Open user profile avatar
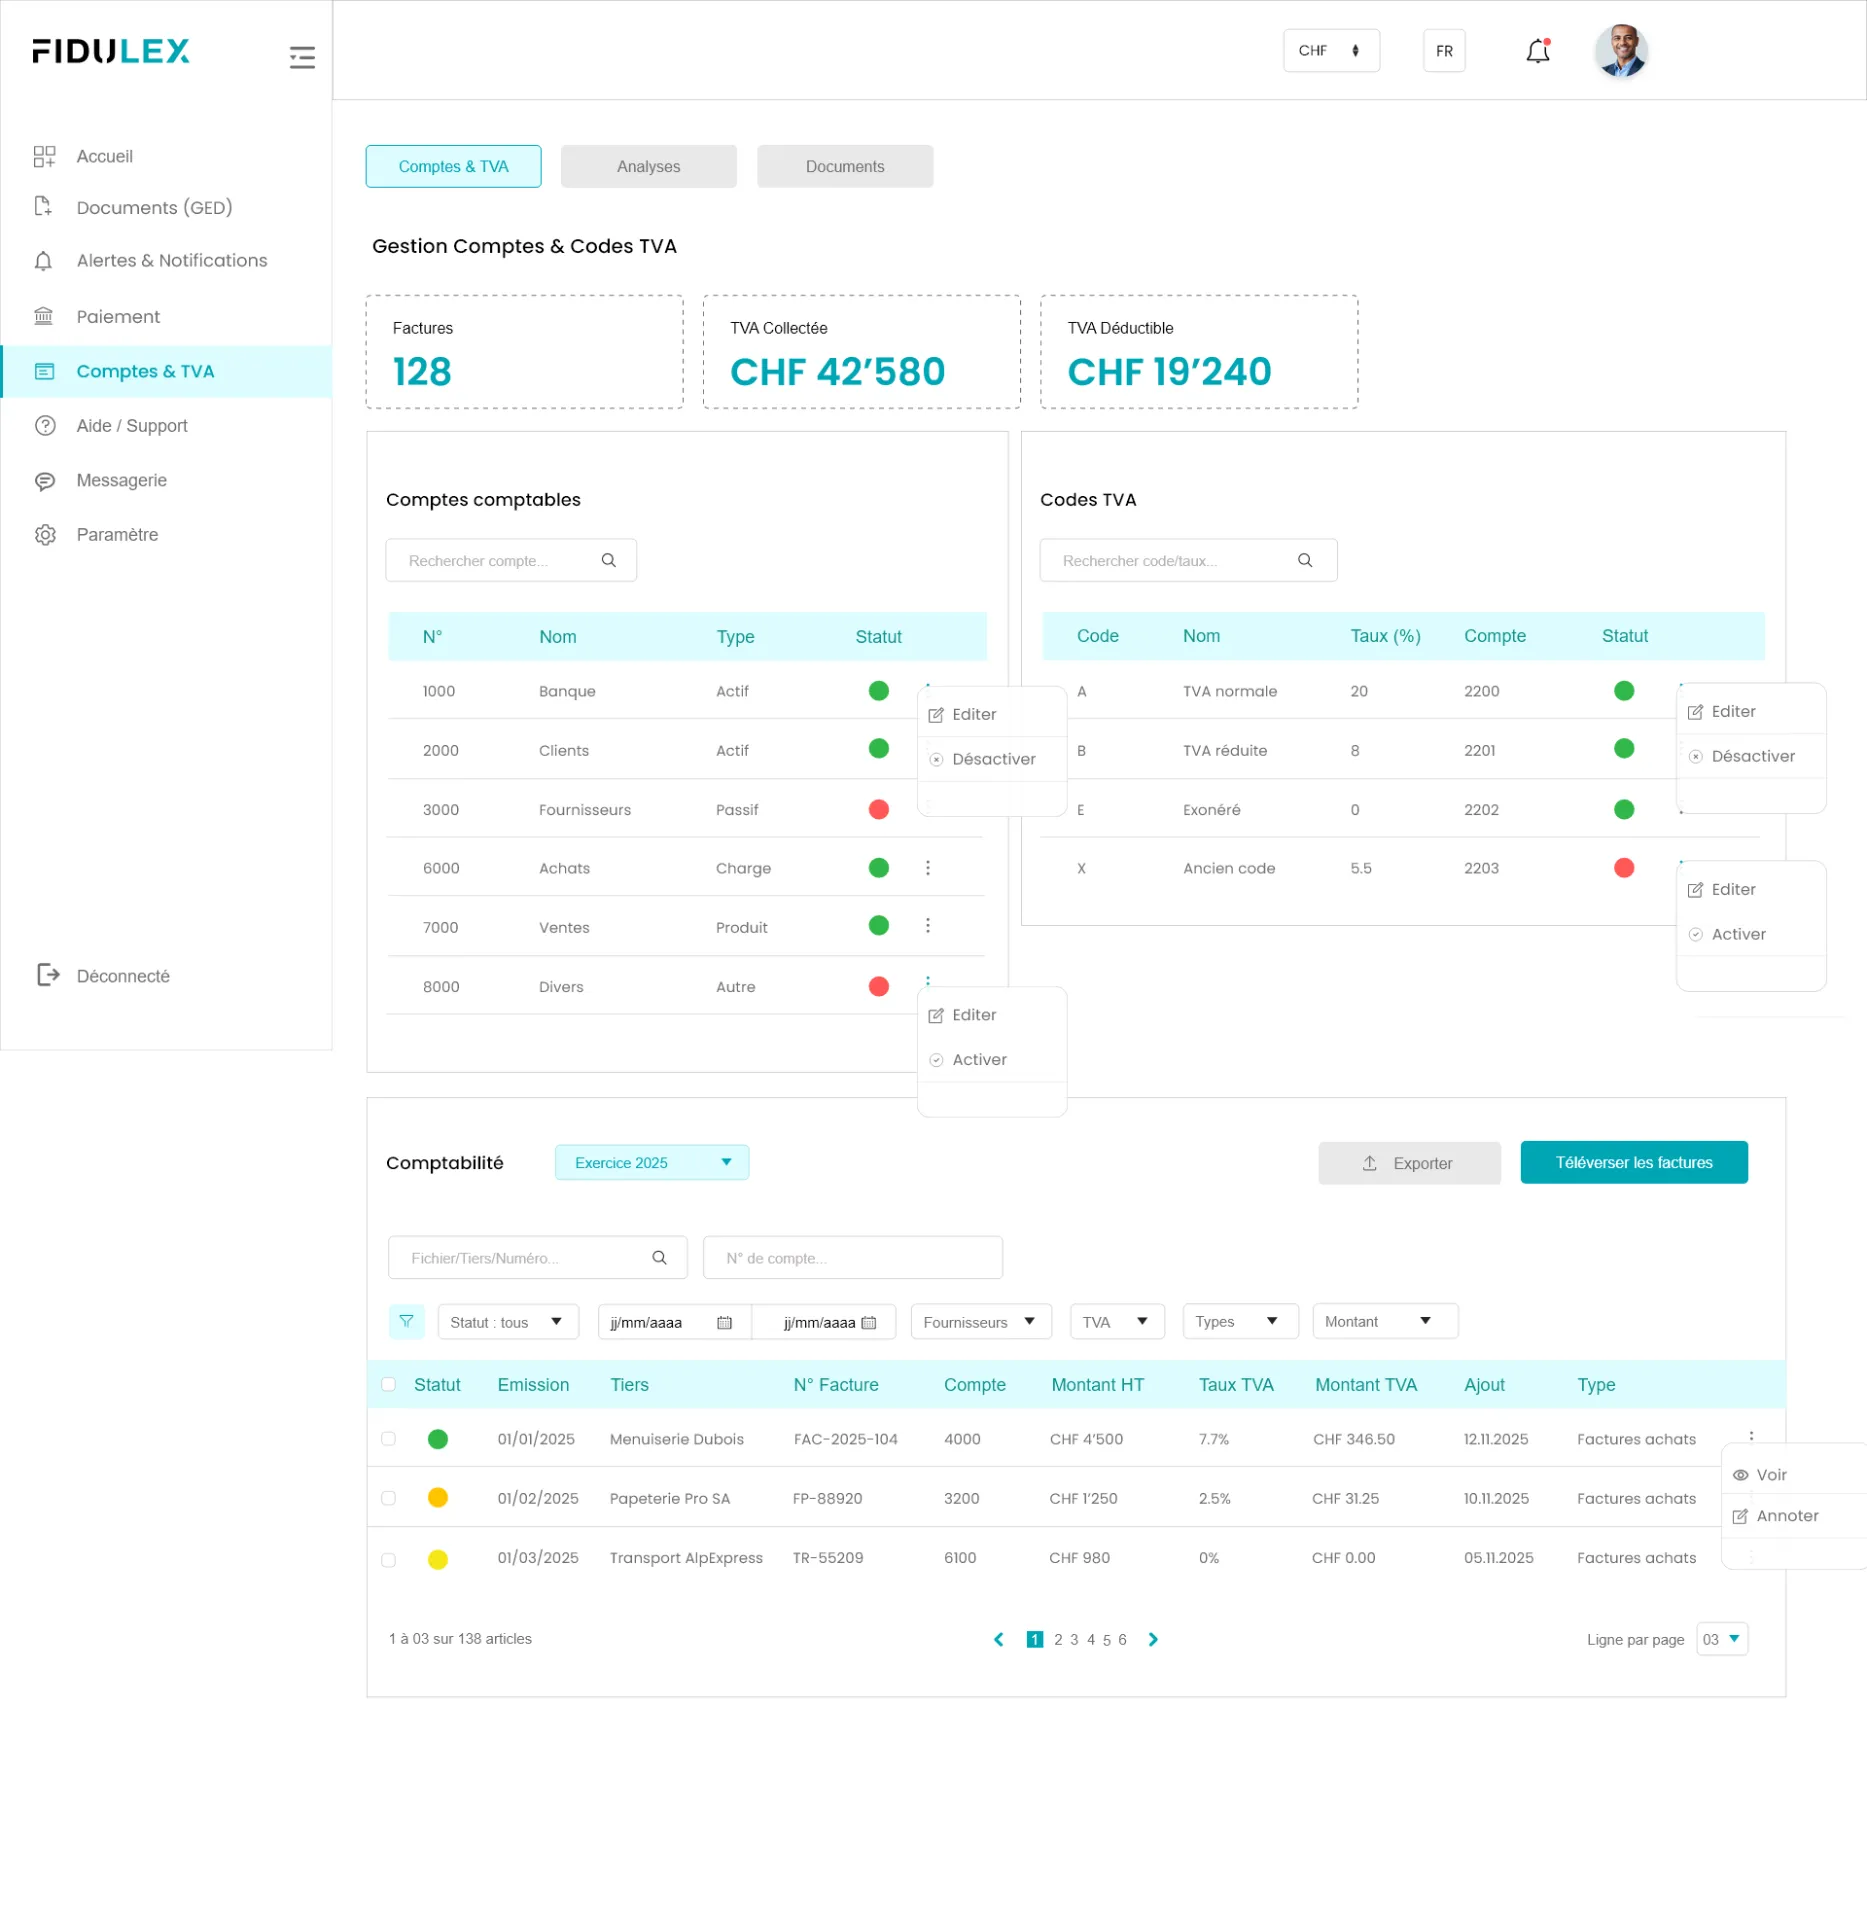 pos(1620,51)
